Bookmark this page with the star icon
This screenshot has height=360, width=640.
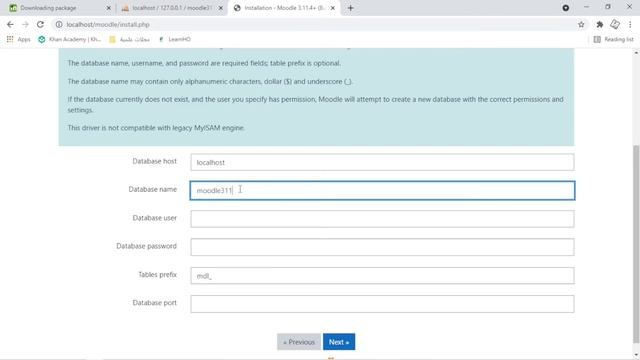(581, 24)
